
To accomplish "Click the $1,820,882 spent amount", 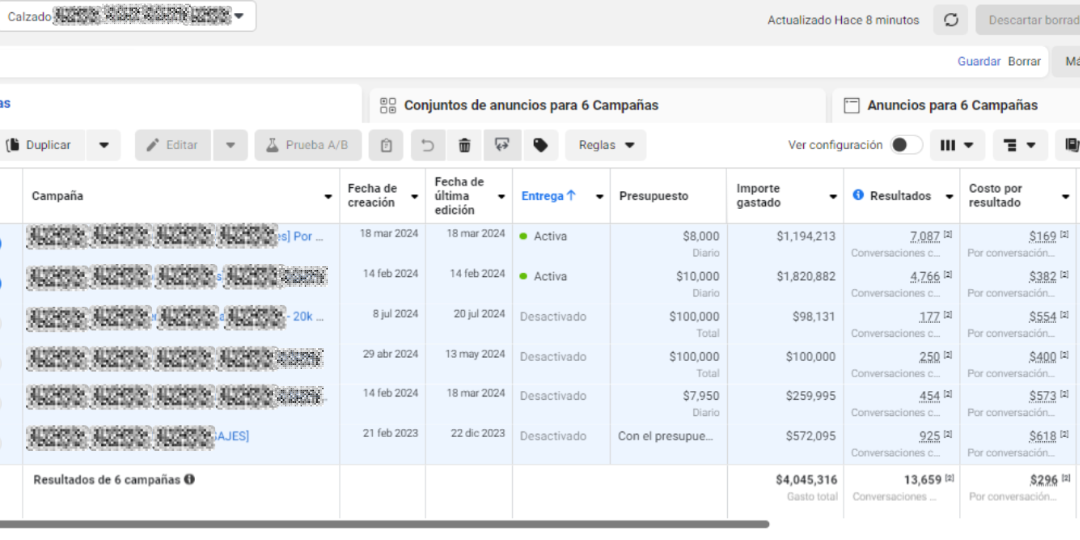I will coord(806,276).
